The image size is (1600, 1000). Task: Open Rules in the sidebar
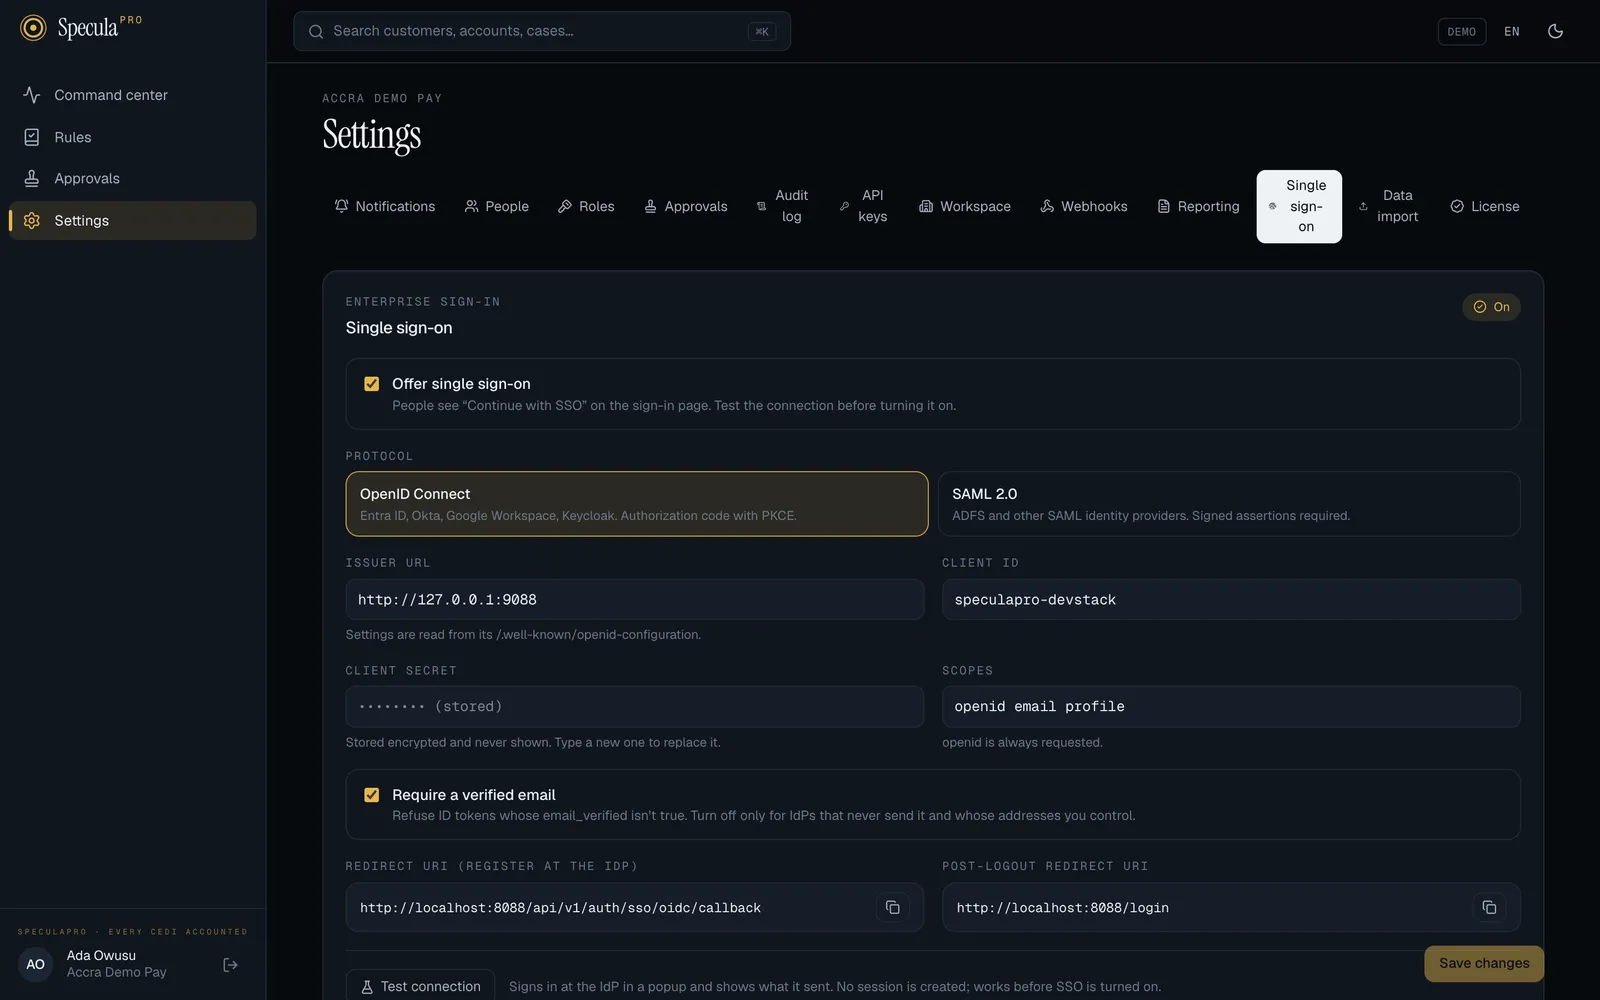[x=132, y=137]
